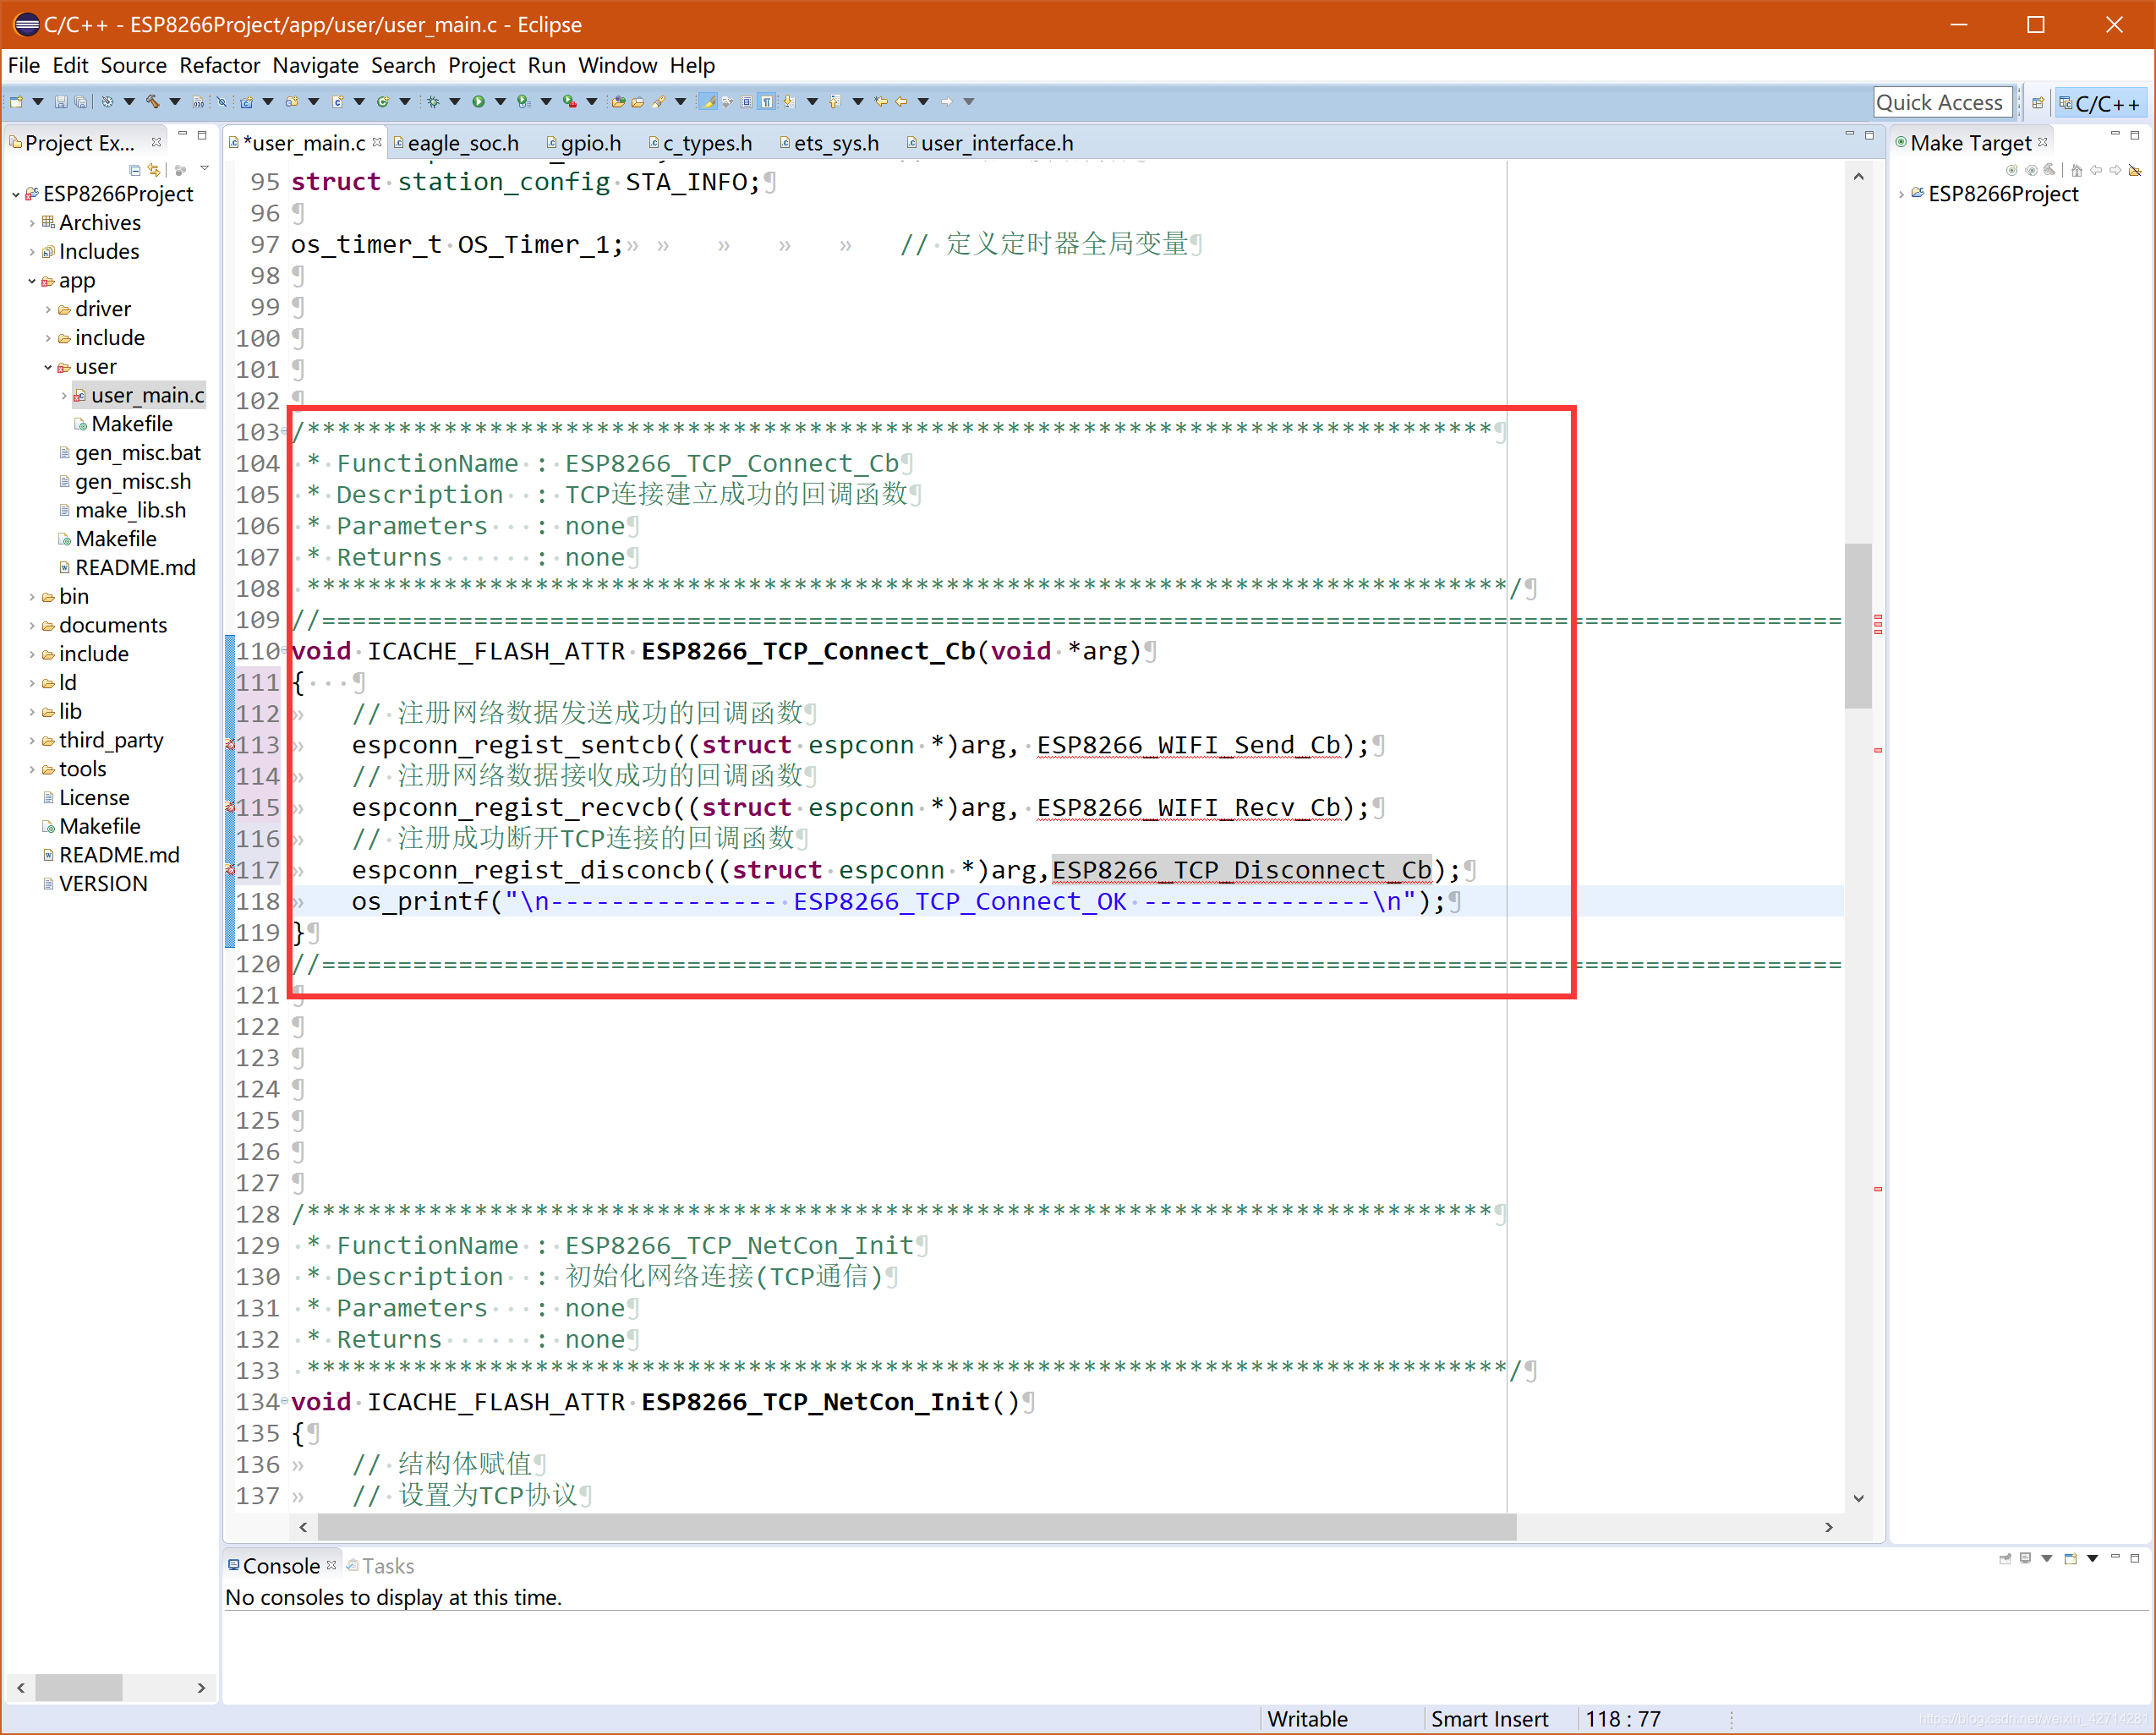Click the hammer Build icon in toolbar
2156x1735 pixels.
click(x=152, y=102)
